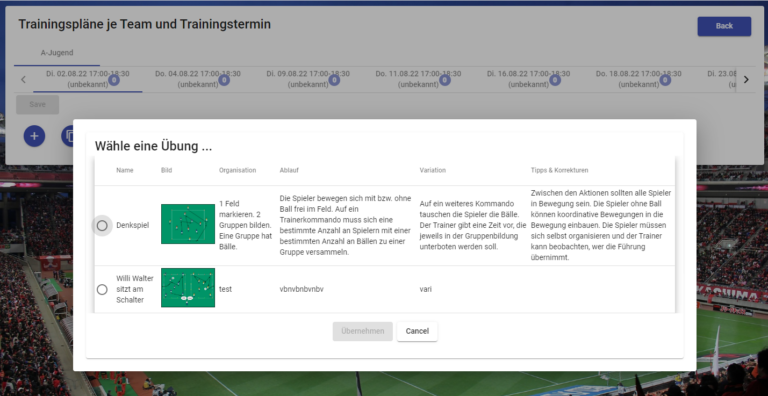Select the Willi Walter sitzt am Schalter radio button

102,290
